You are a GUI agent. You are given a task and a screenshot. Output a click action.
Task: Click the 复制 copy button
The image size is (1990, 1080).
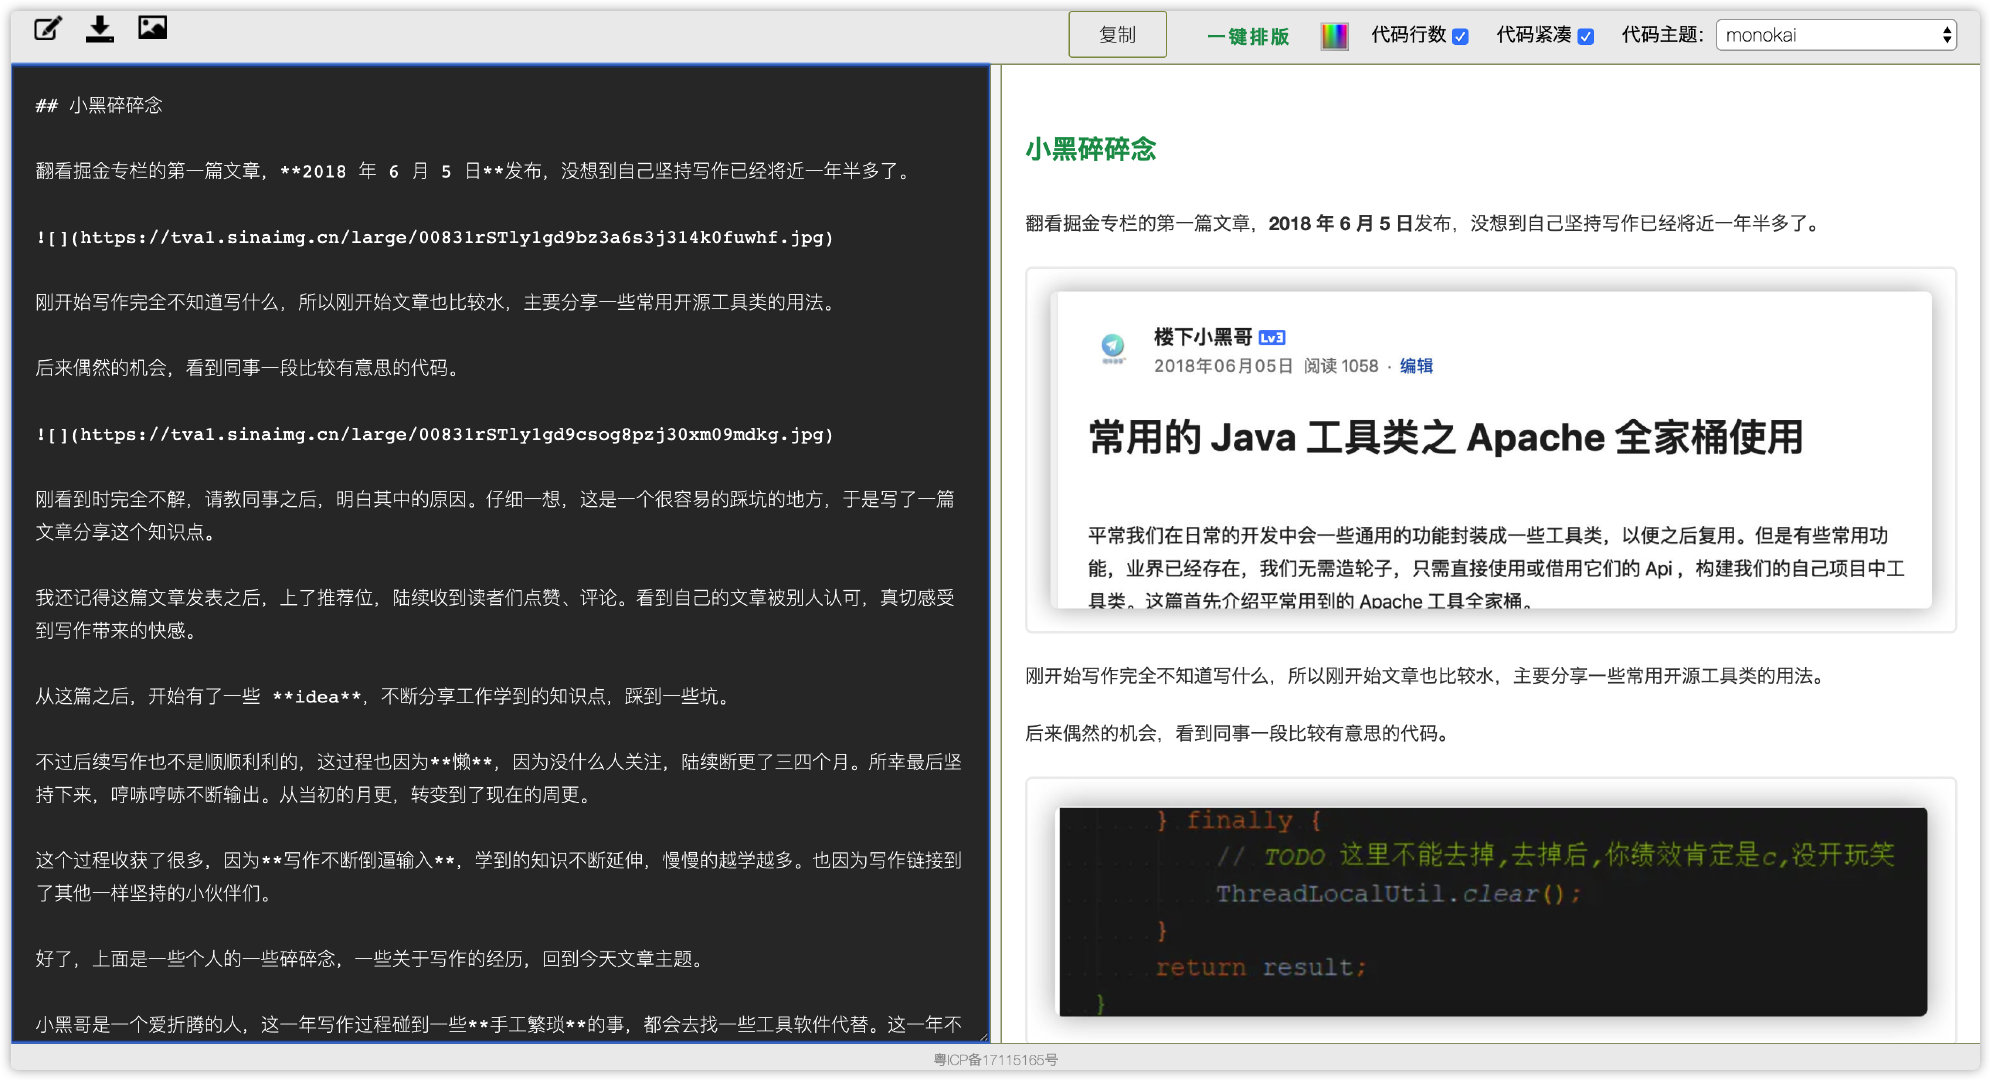[x=1117, y=35]
